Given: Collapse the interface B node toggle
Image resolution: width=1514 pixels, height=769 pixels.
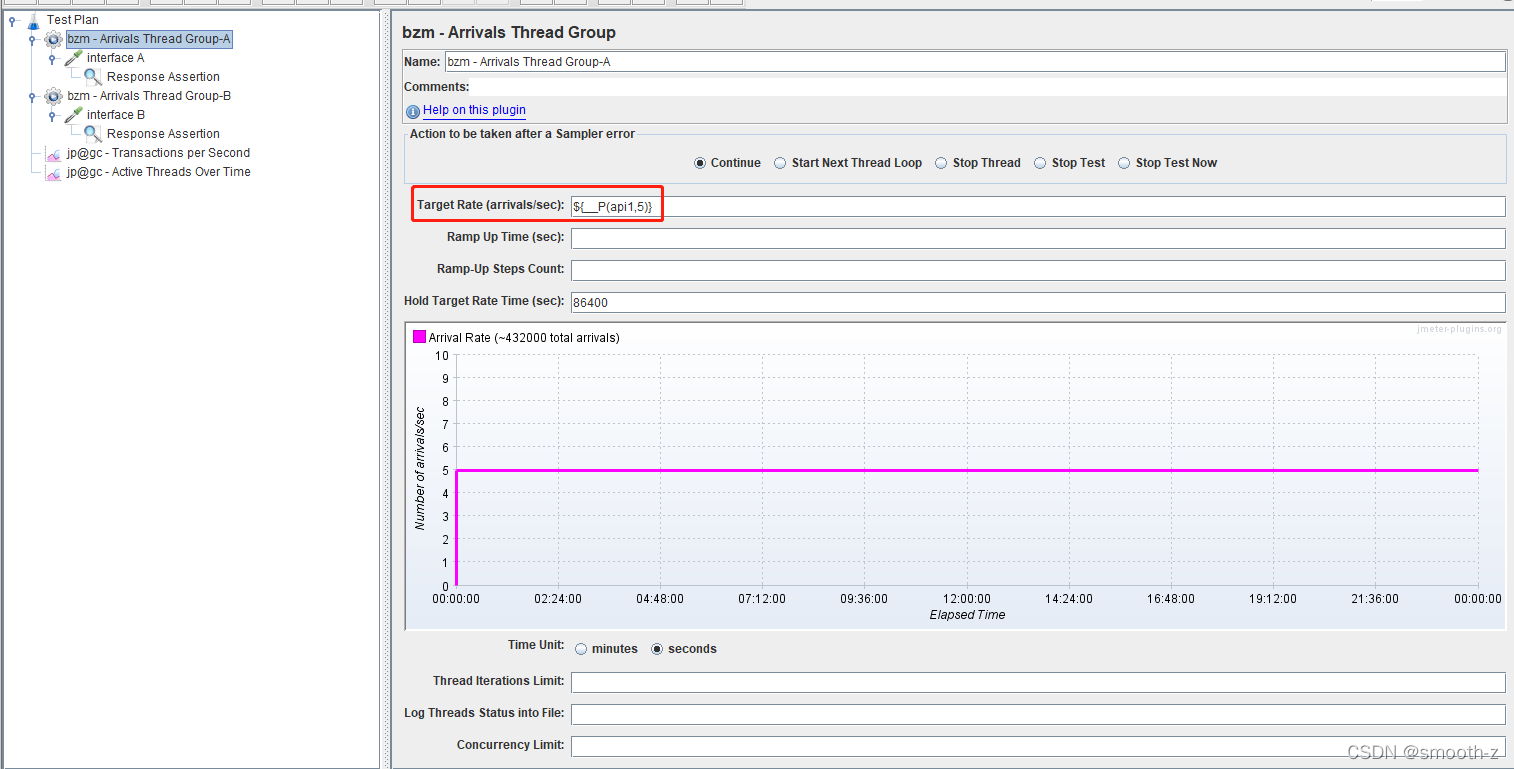Looking at the screenshot, I should (52, 116).
